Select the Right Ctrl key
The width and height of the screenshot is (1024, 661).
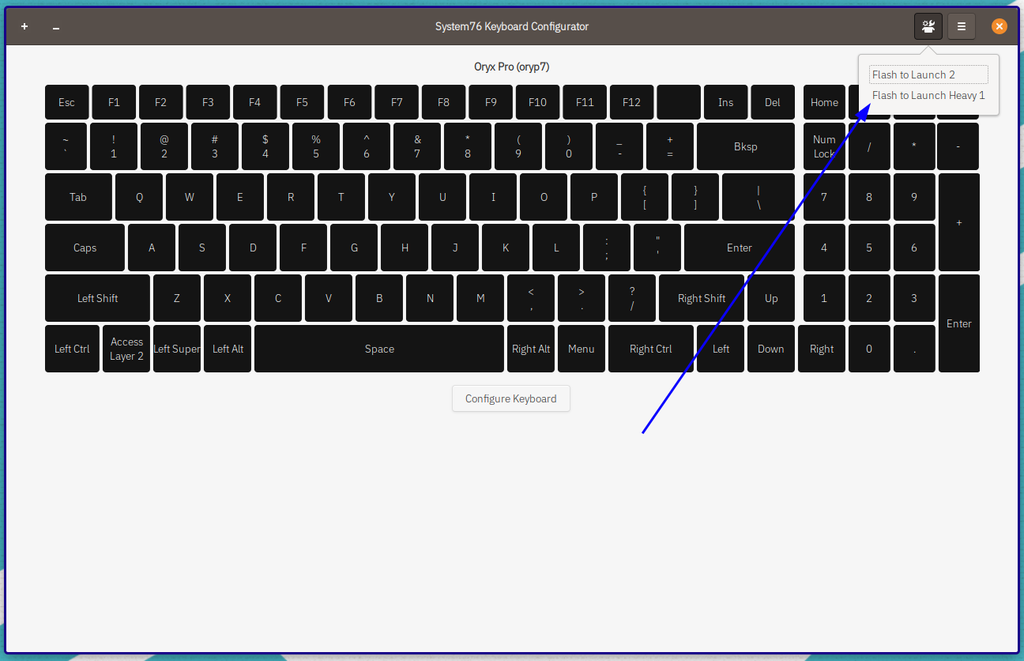650,348
